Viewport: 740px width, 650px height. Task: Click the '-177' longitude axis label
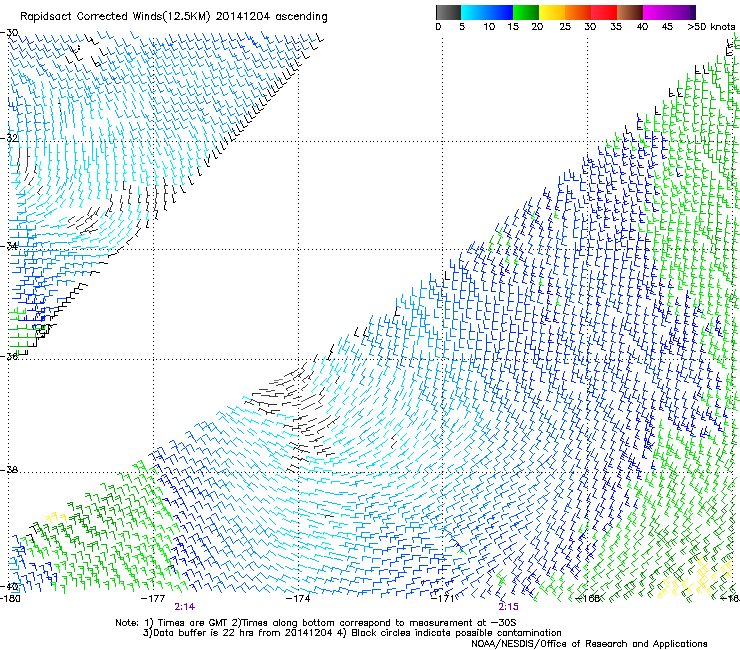pos(153,598)
